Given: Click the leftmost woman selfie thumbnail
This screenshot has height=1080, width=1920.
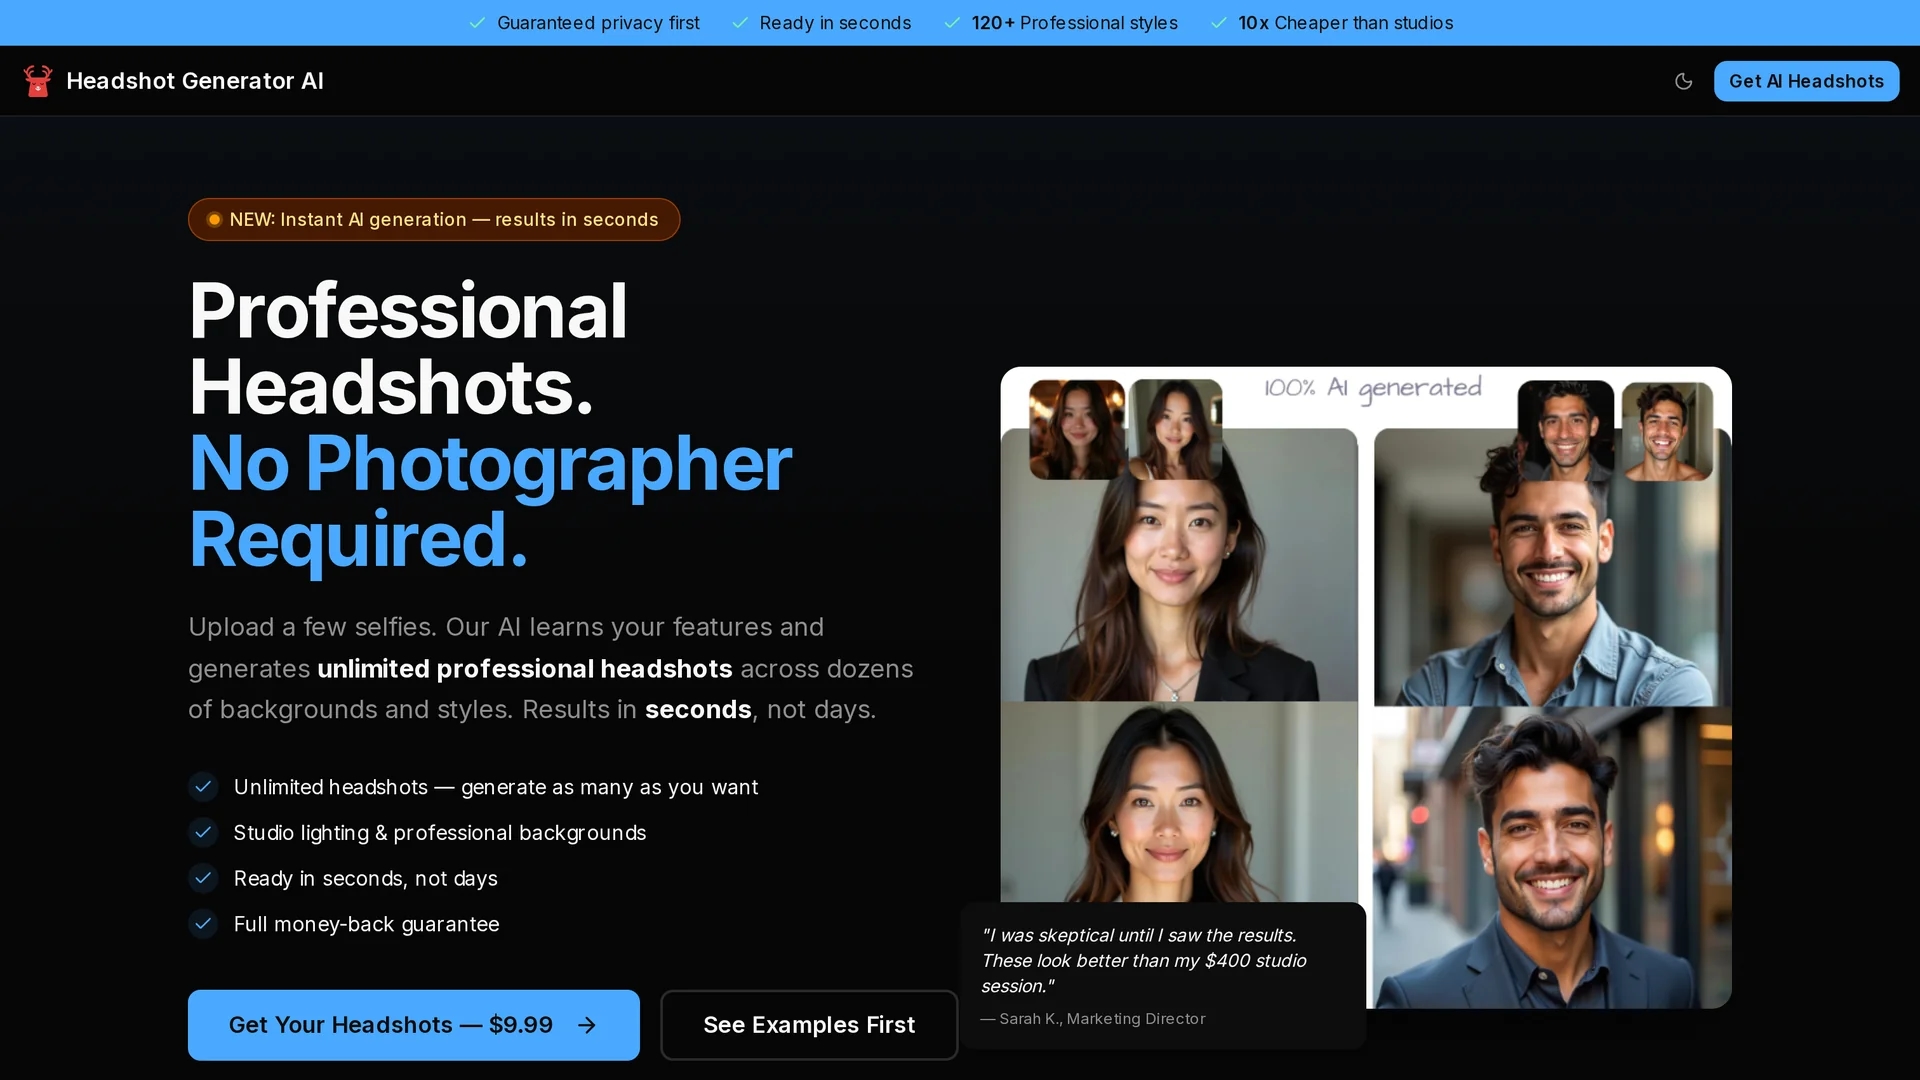Looking at the screenshot, I should [x=1077, y=429].
